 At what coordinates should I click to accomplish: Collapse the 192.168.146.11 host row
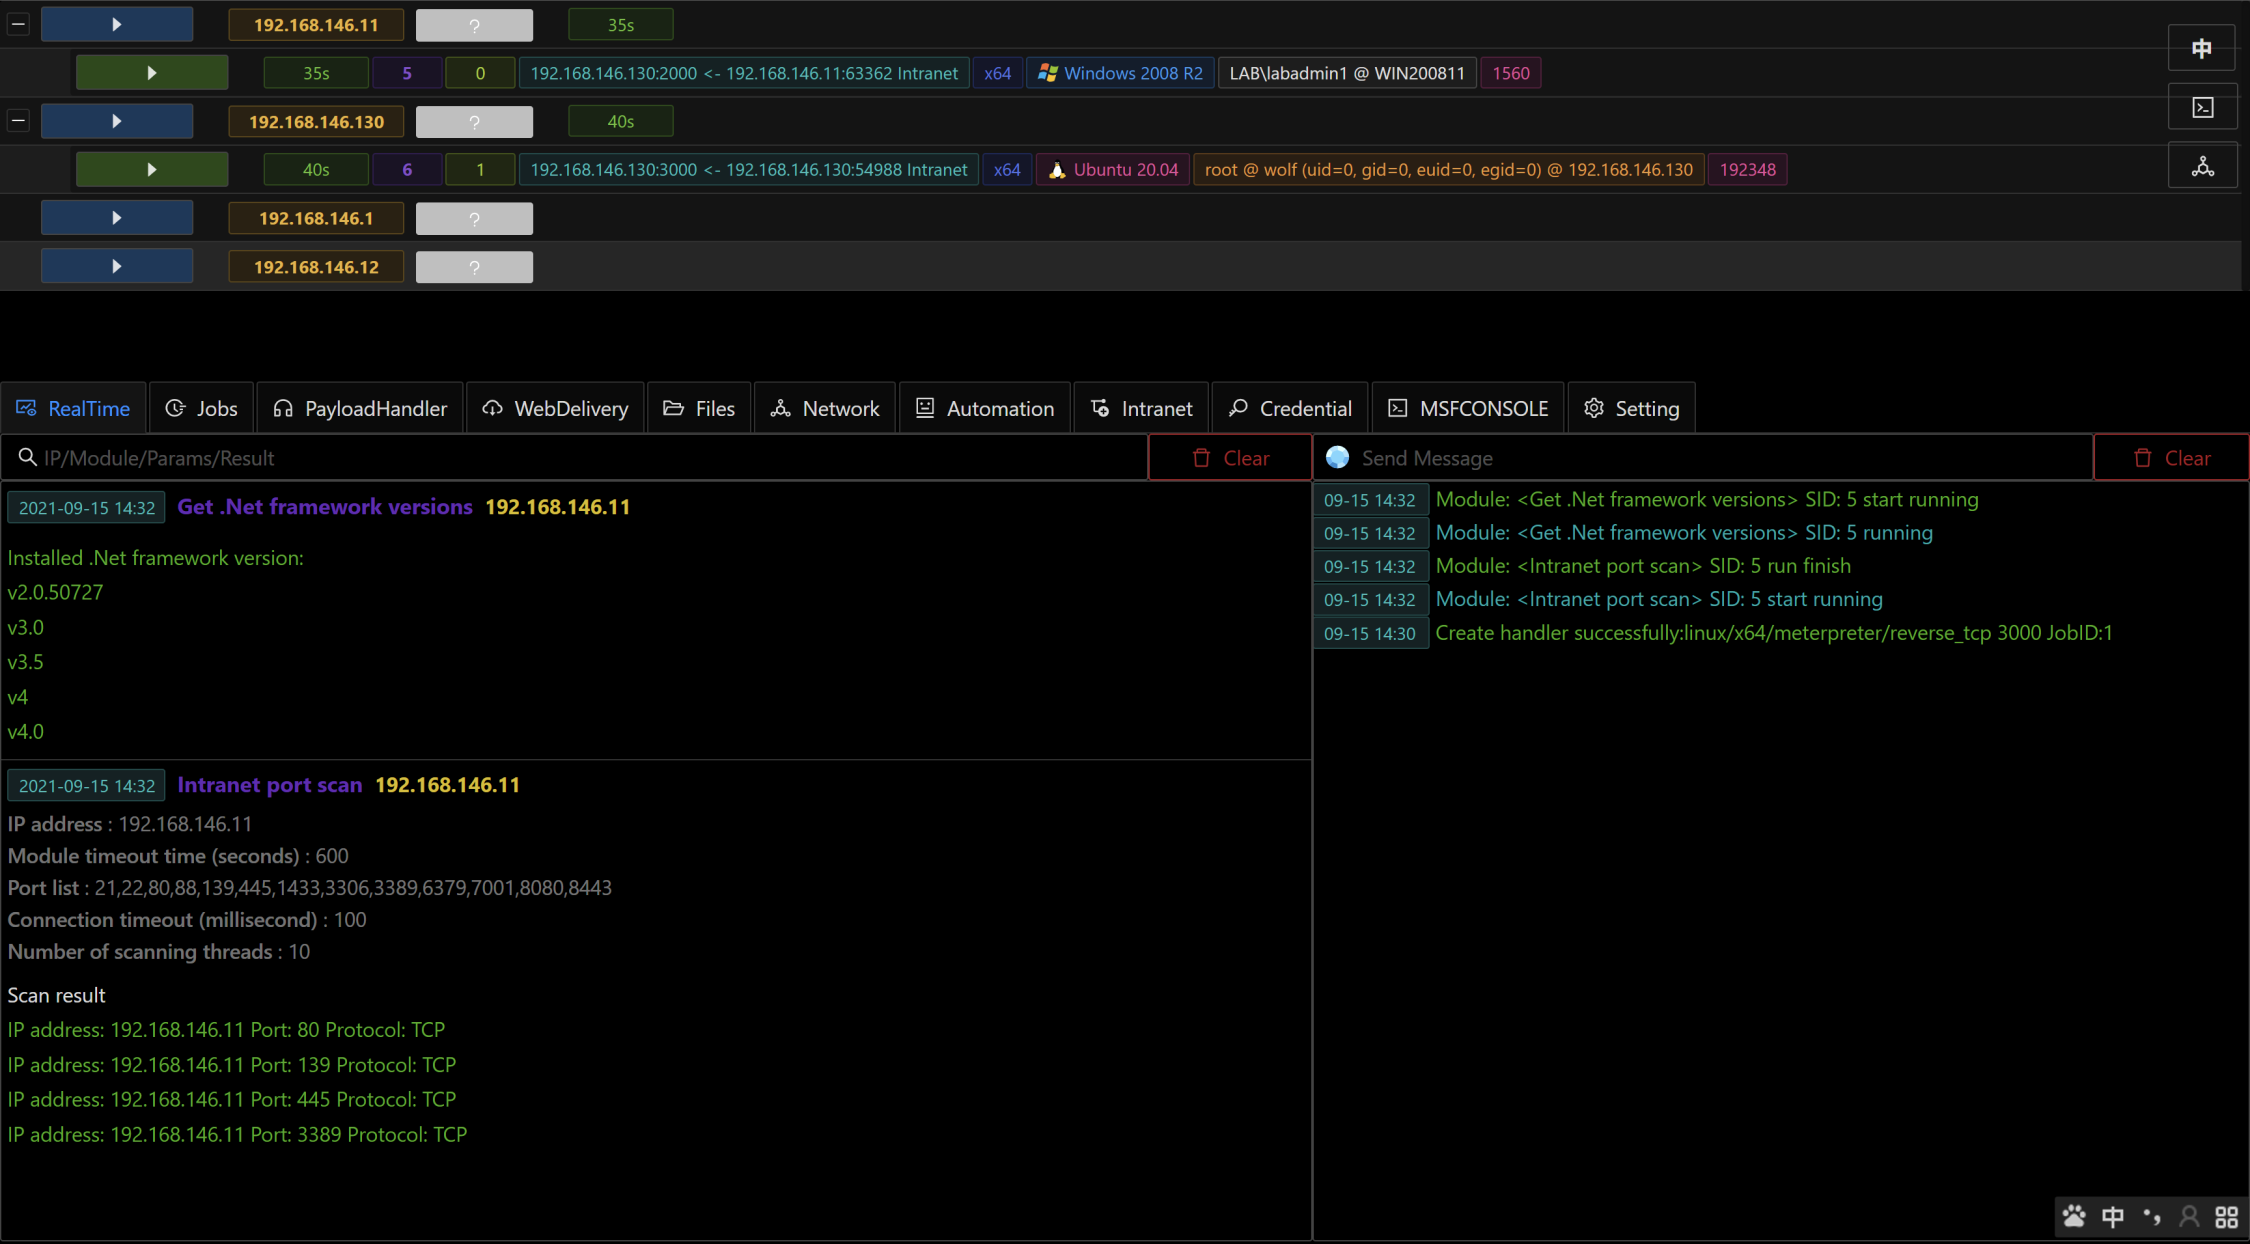[x=18, y=24]
